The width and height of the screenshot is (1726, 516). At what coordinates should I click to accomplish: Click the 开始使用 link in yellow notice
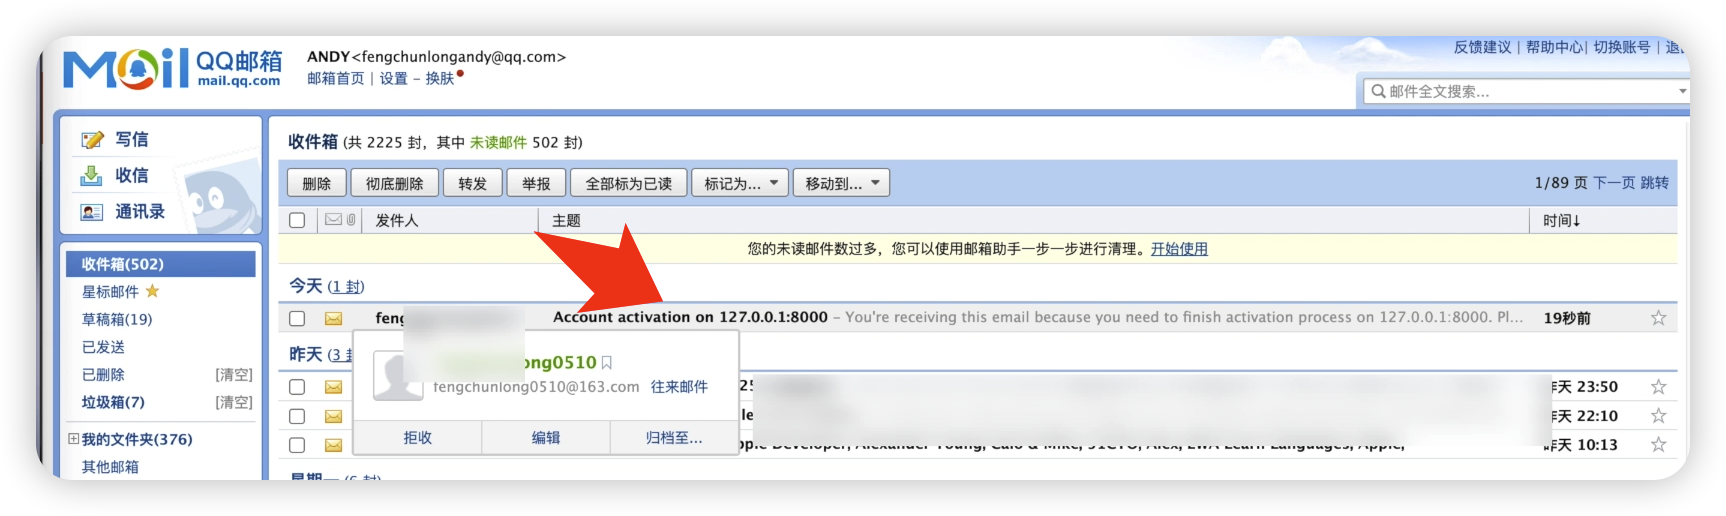click(x=1179, y=249)
